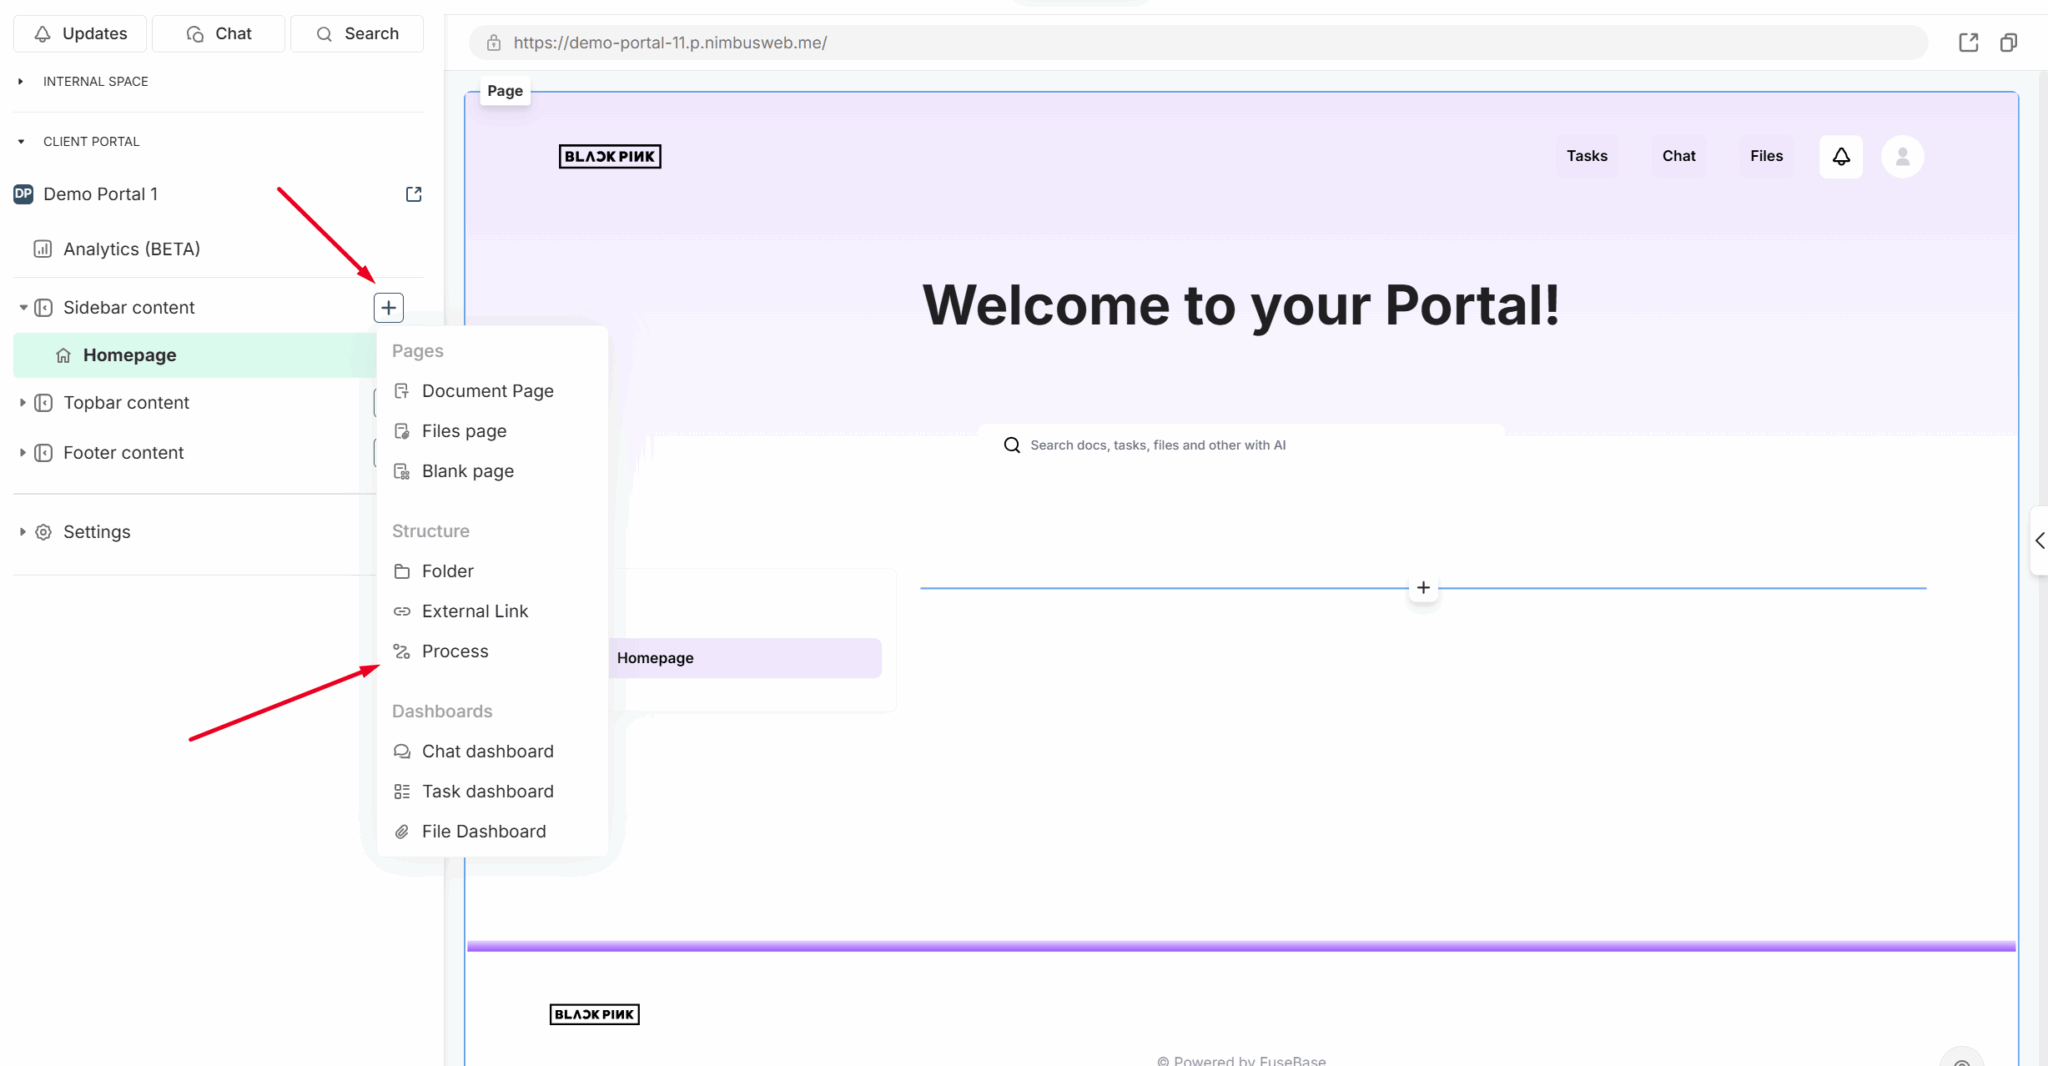2048x1066 pixels.
Task: Expand the Internal Space section
Action: [20, 81]
